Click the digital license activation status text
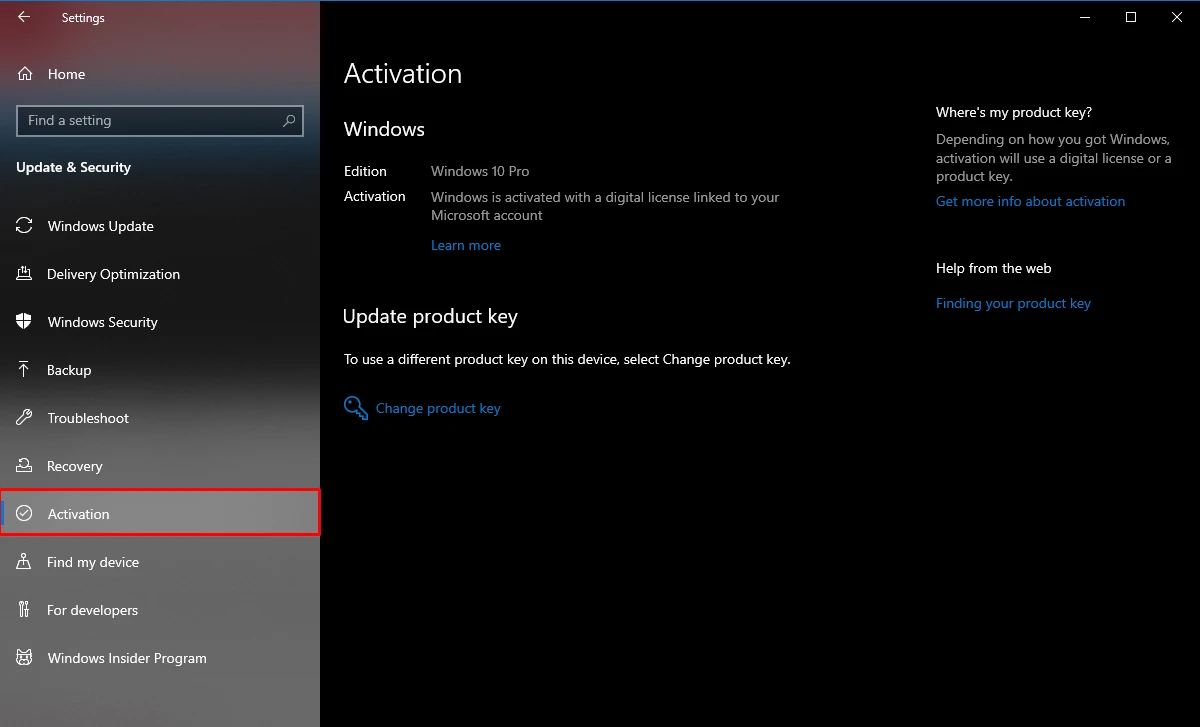The width and height of the screenshot is (1200, 727). [605, 206]
